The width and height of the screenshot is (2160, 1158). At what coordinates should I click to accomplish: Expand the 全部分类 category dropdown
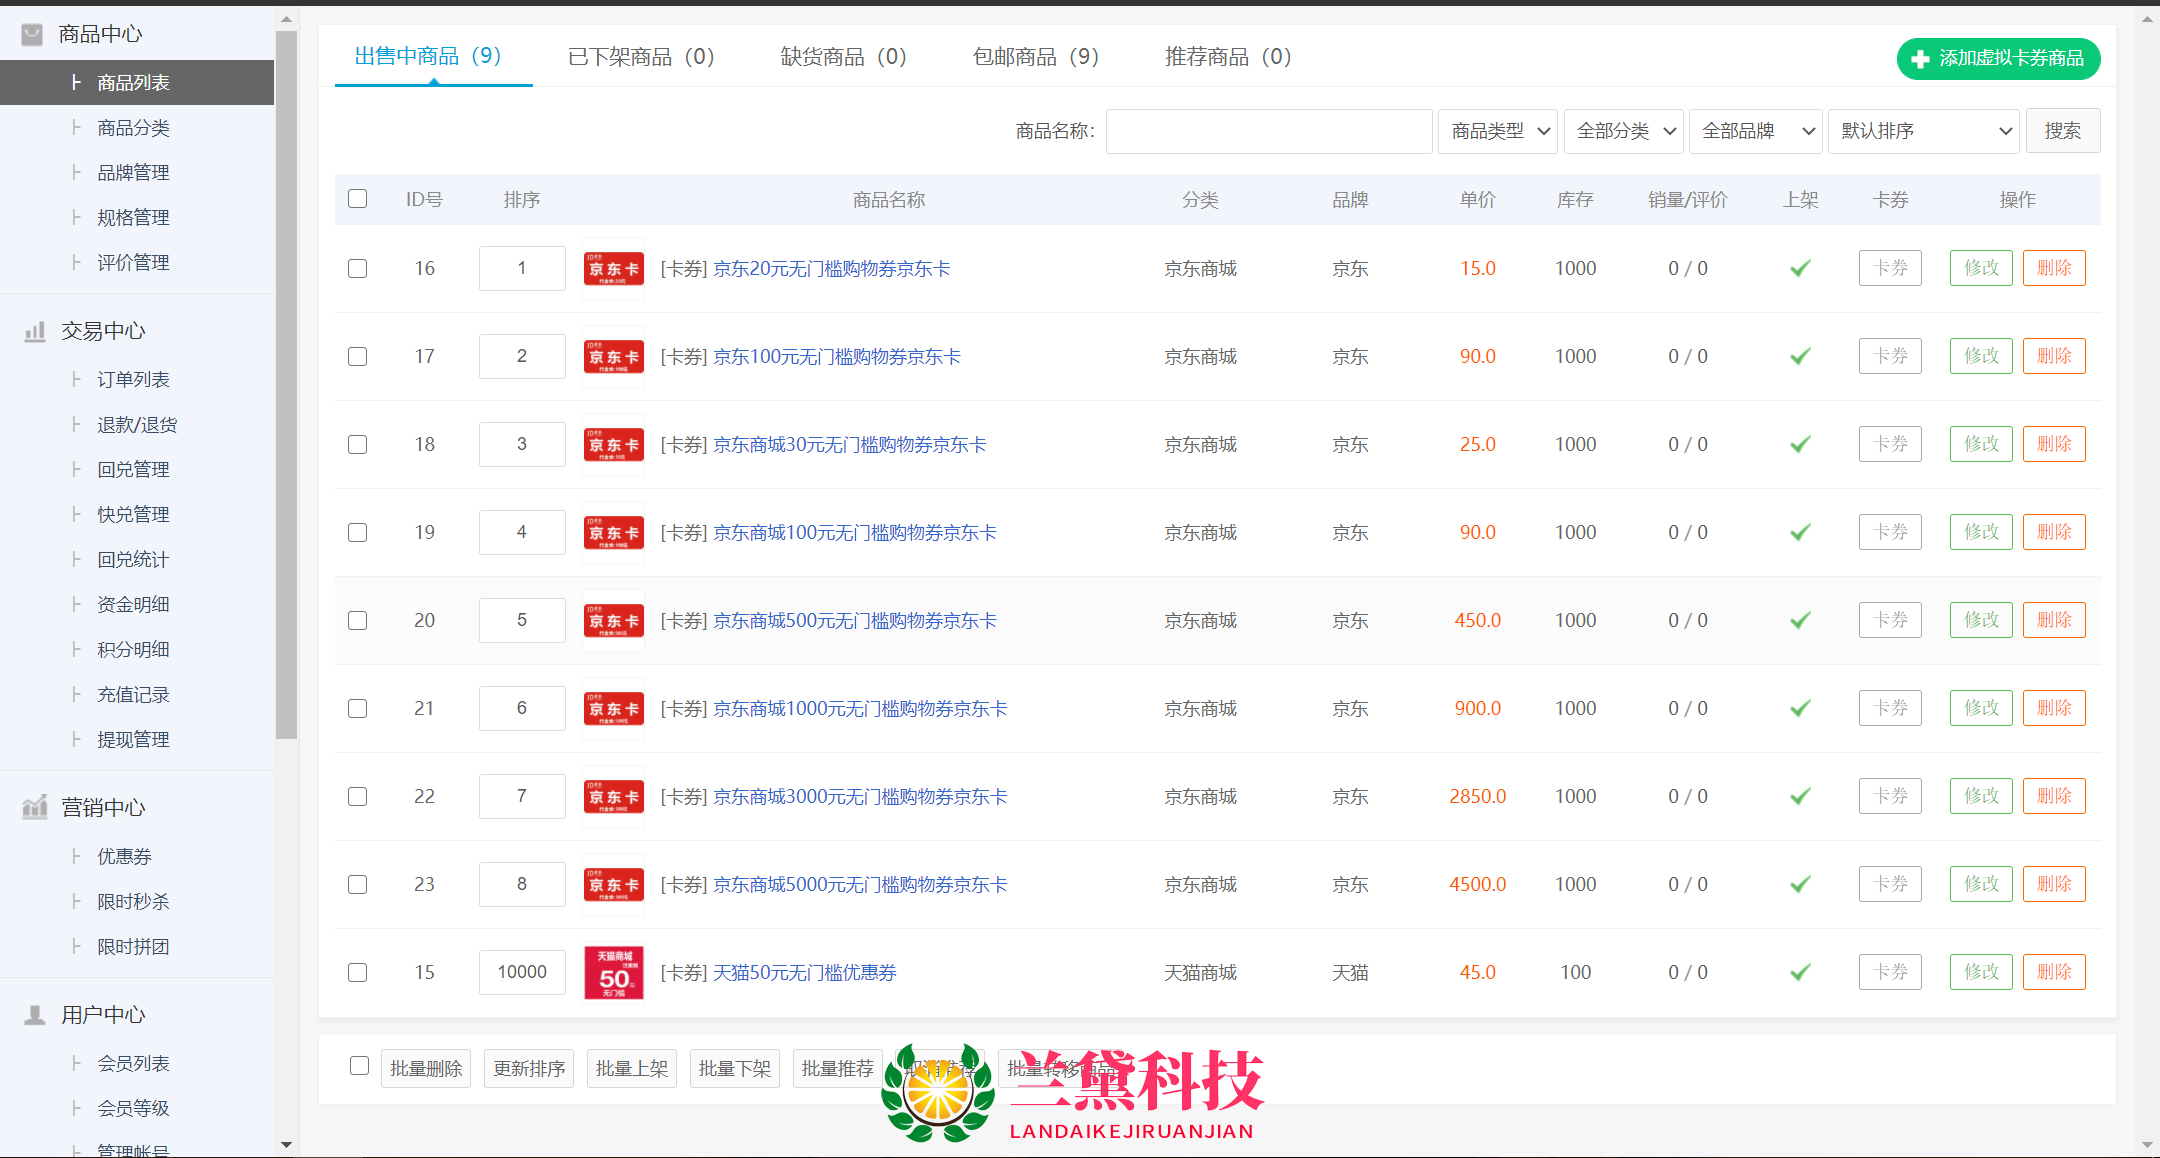[x=1623, y=131]
